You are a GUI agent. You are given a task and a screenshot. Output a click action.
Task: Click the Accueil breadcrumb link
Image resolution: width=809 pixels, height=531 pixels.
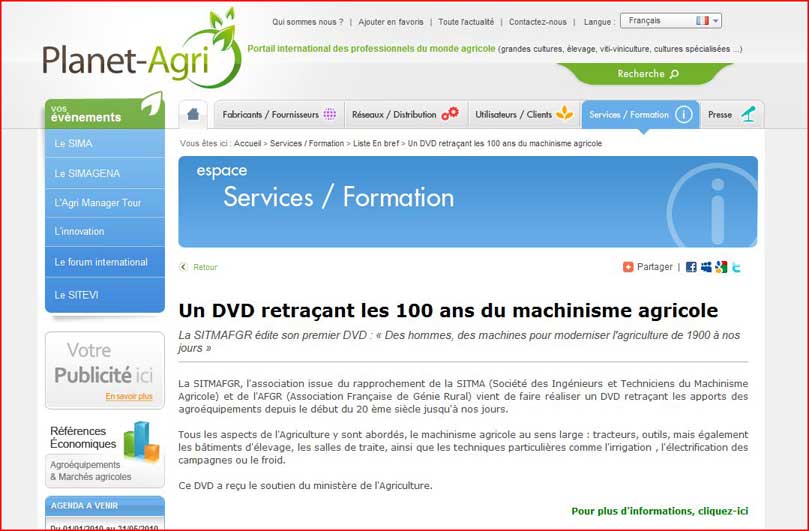tap(247, 143)
